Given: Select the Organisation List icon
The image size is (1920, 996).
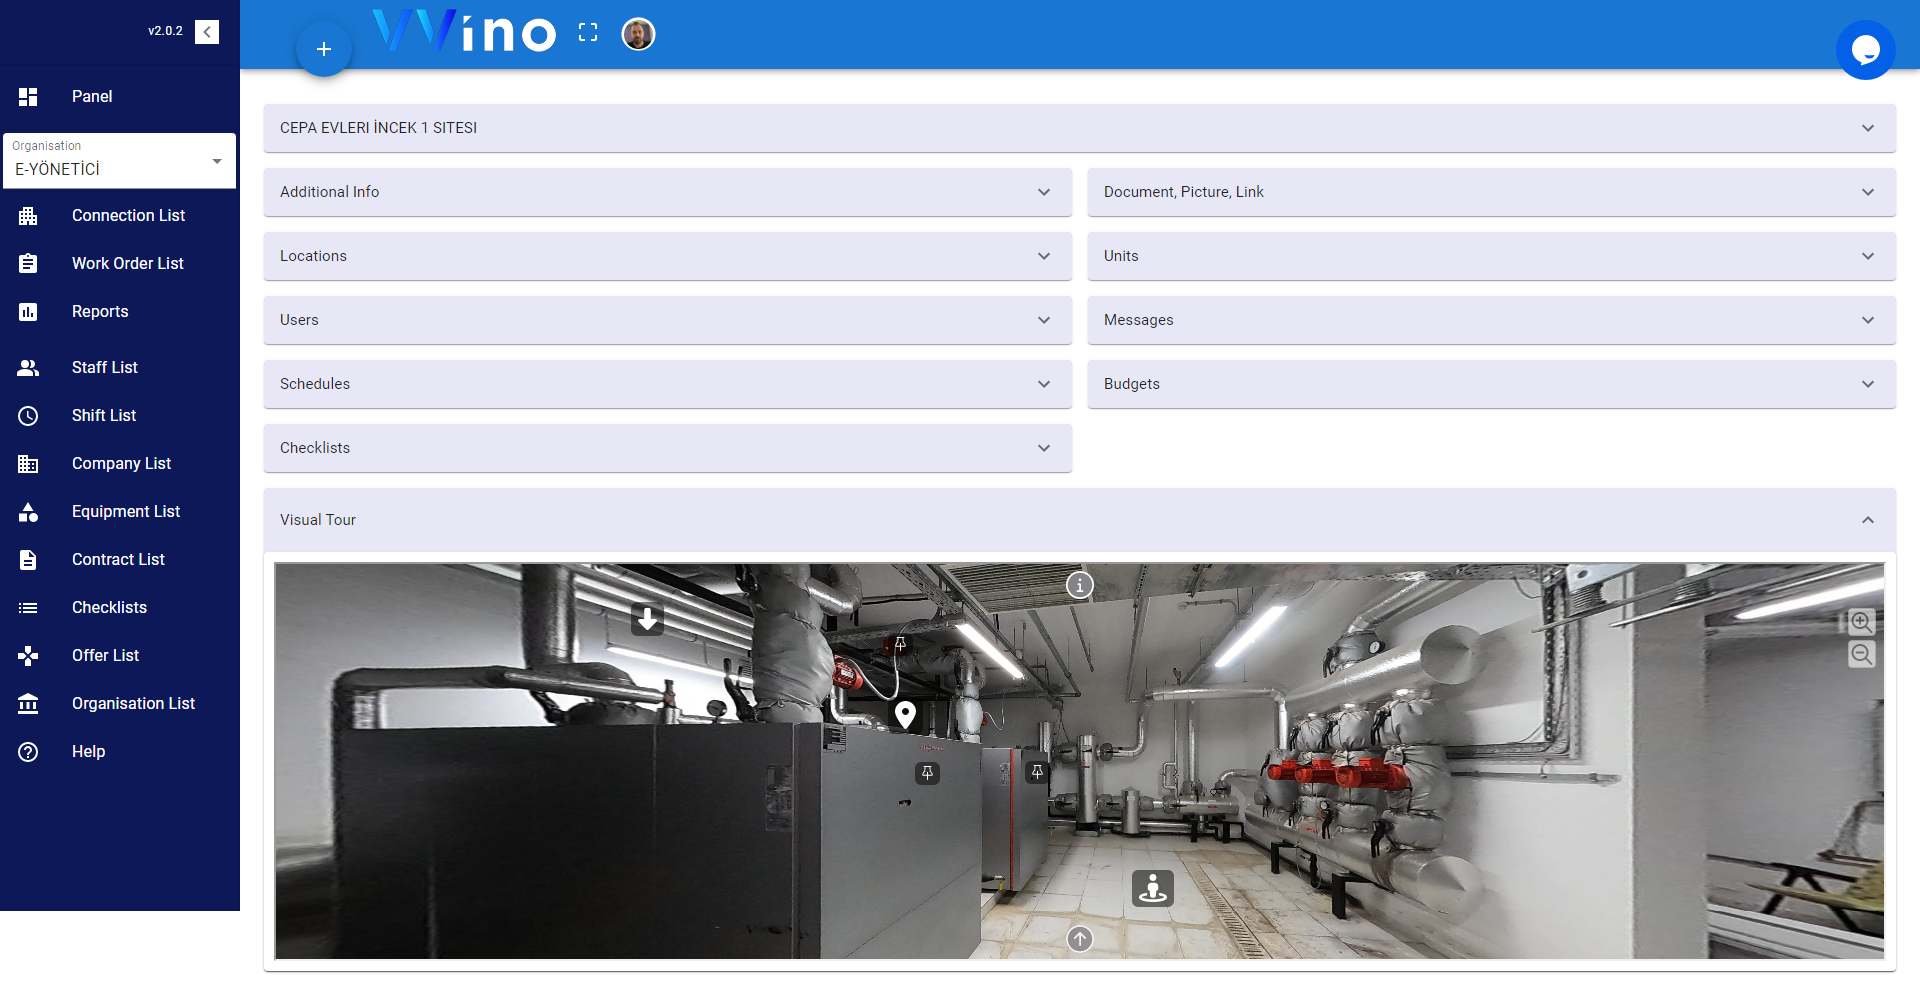Looking at the screenshot, I should click(x=28, y=704).
